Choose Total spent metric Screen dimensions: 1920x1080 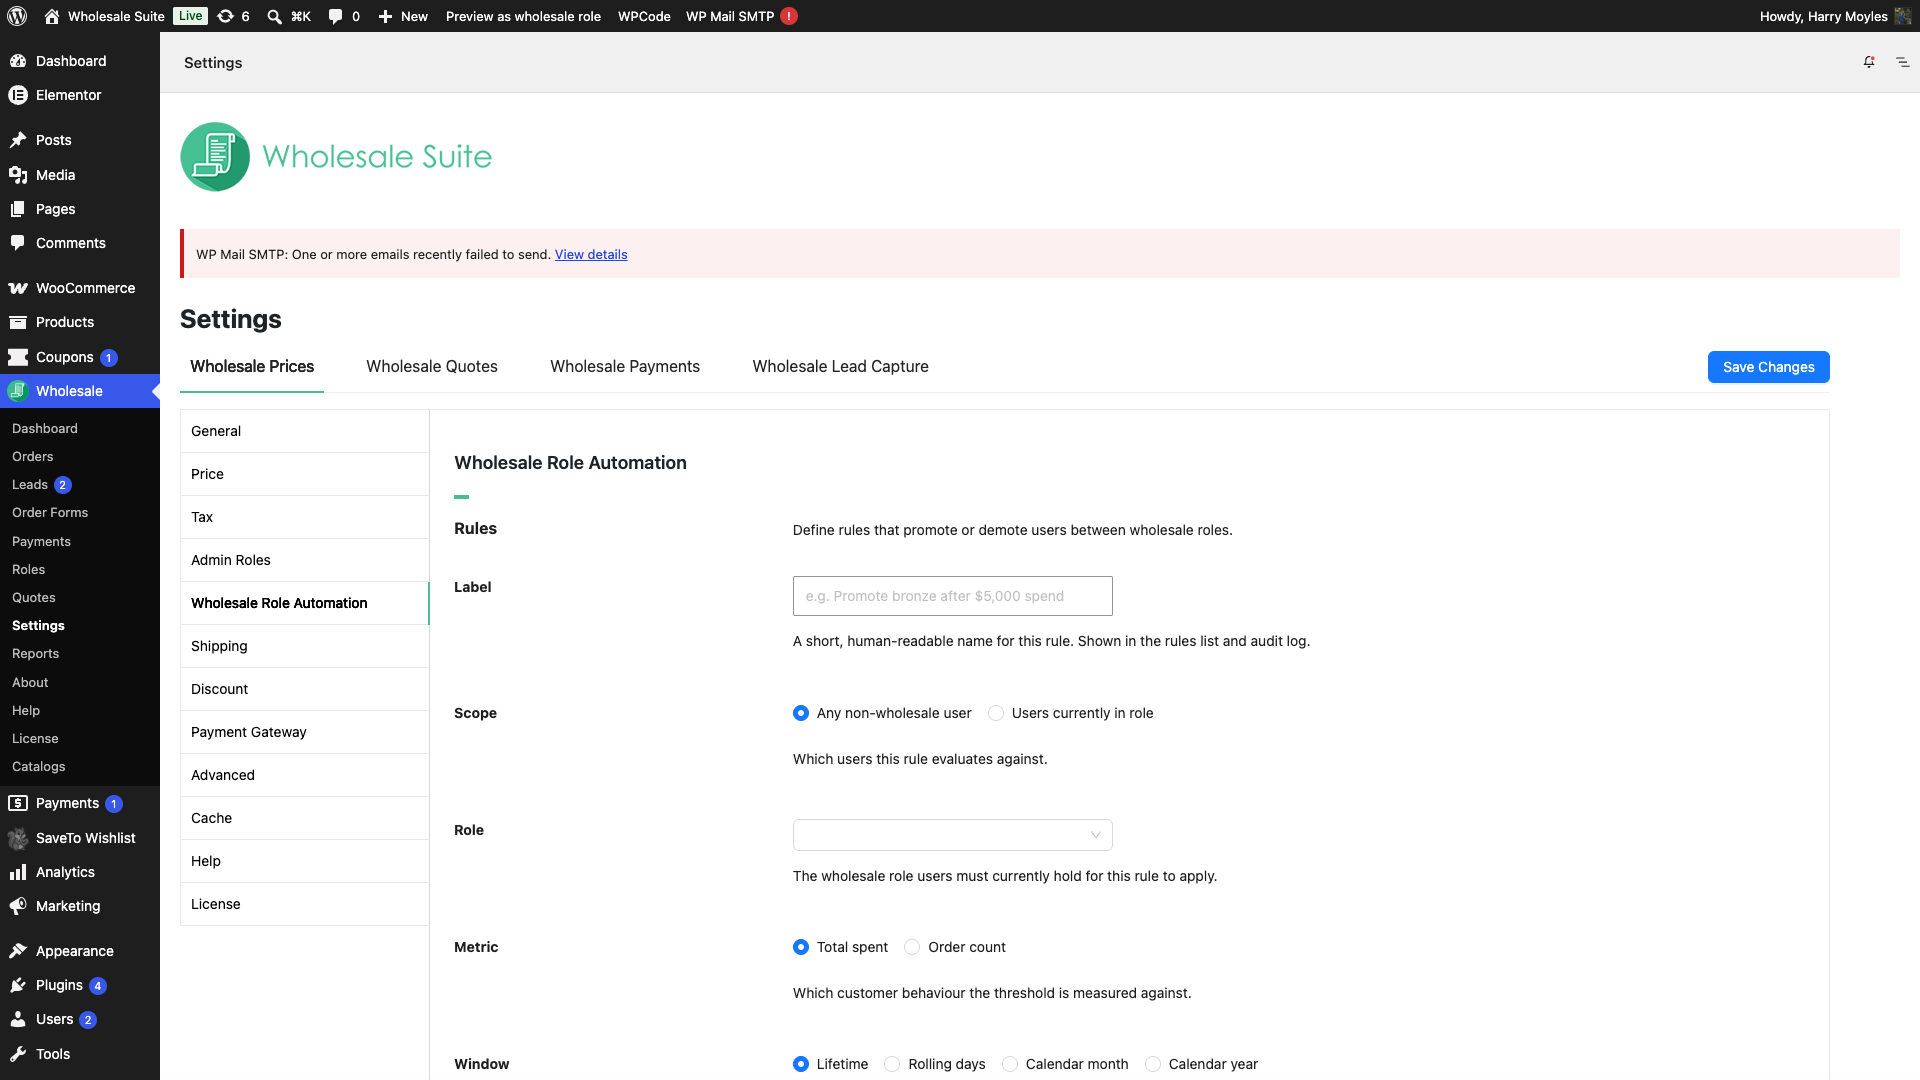pos(801,947)
